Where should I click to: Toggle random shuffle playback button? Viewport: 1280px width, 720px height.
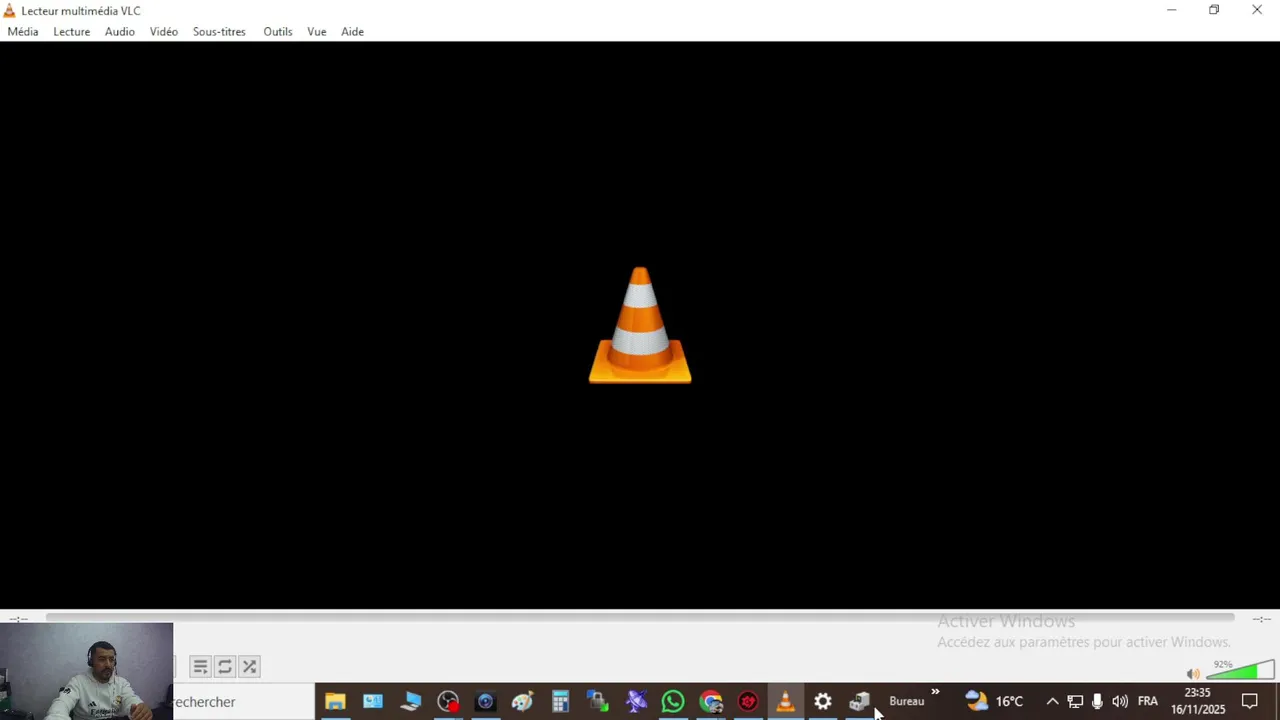(250, 667)
